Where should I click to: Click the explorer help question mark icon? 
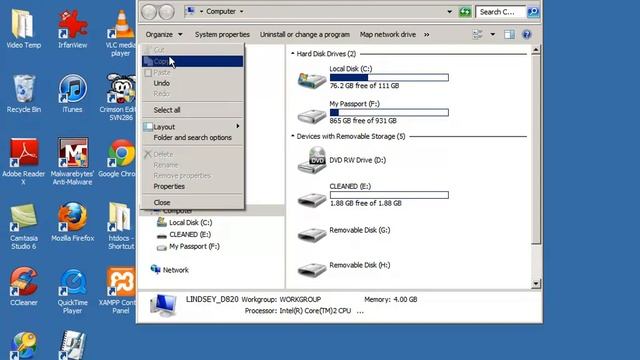tap(527, 34)
